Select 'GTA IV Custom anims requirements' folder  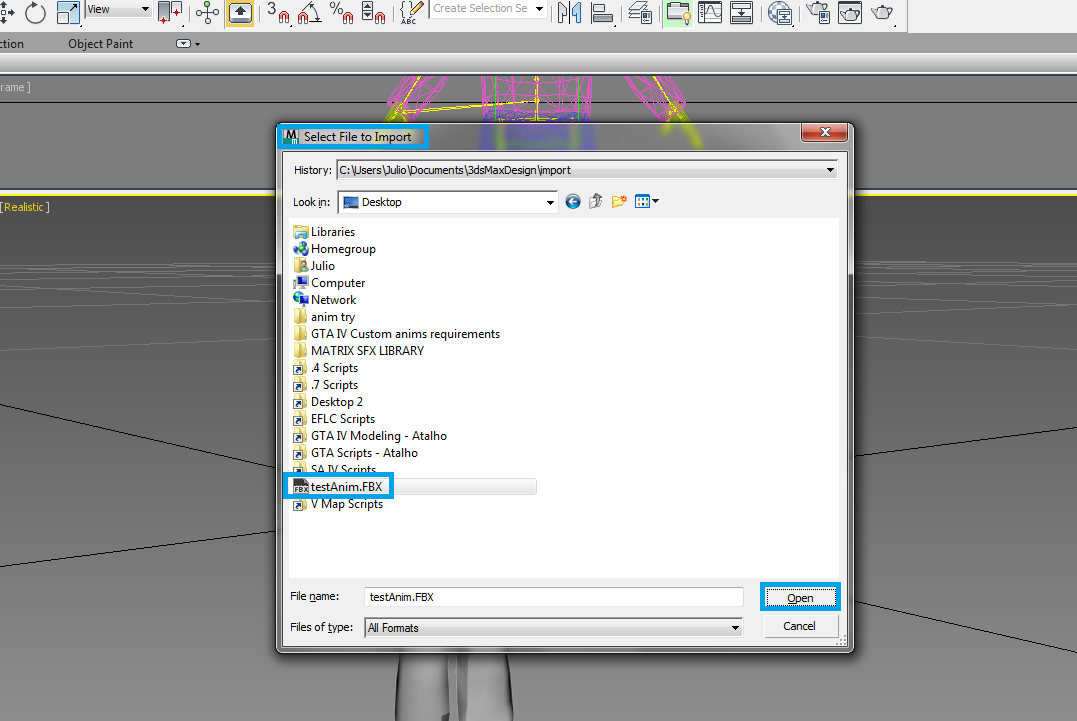point(396,334)
